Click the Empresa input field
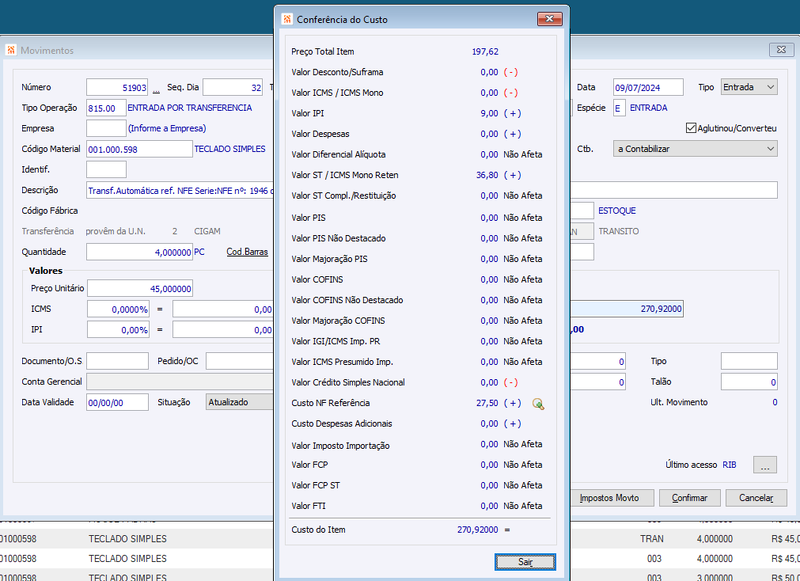 click(x=106, y=129)
